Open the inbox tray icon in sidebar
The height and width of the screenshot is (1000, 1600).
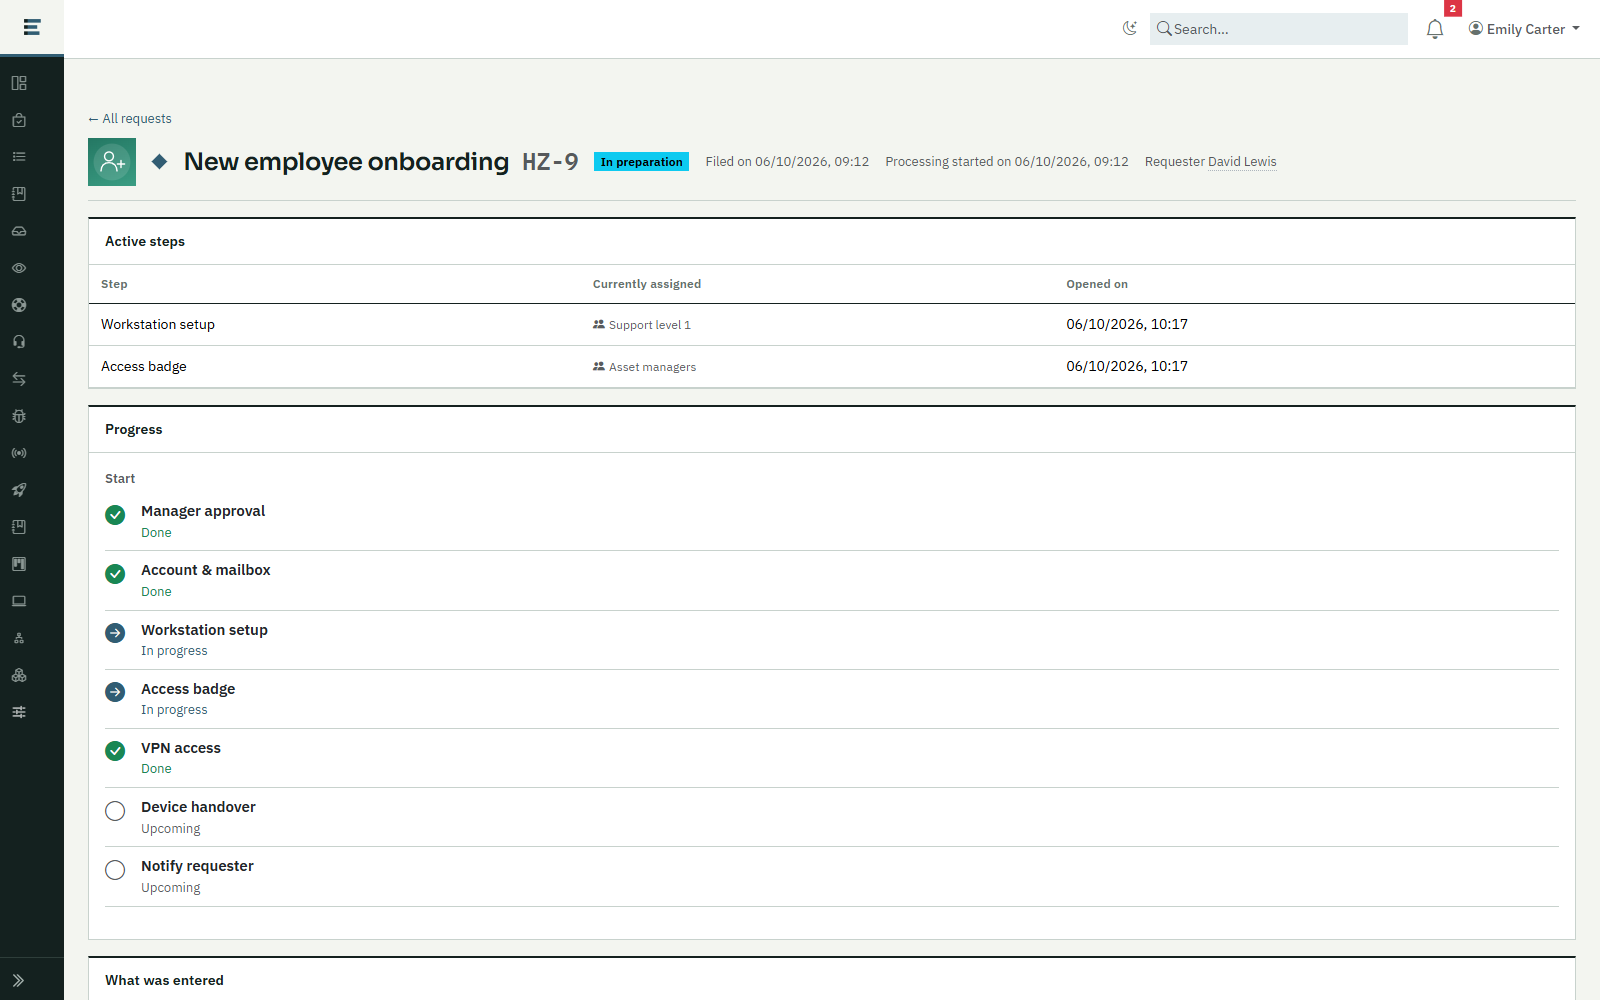[19, 231]
